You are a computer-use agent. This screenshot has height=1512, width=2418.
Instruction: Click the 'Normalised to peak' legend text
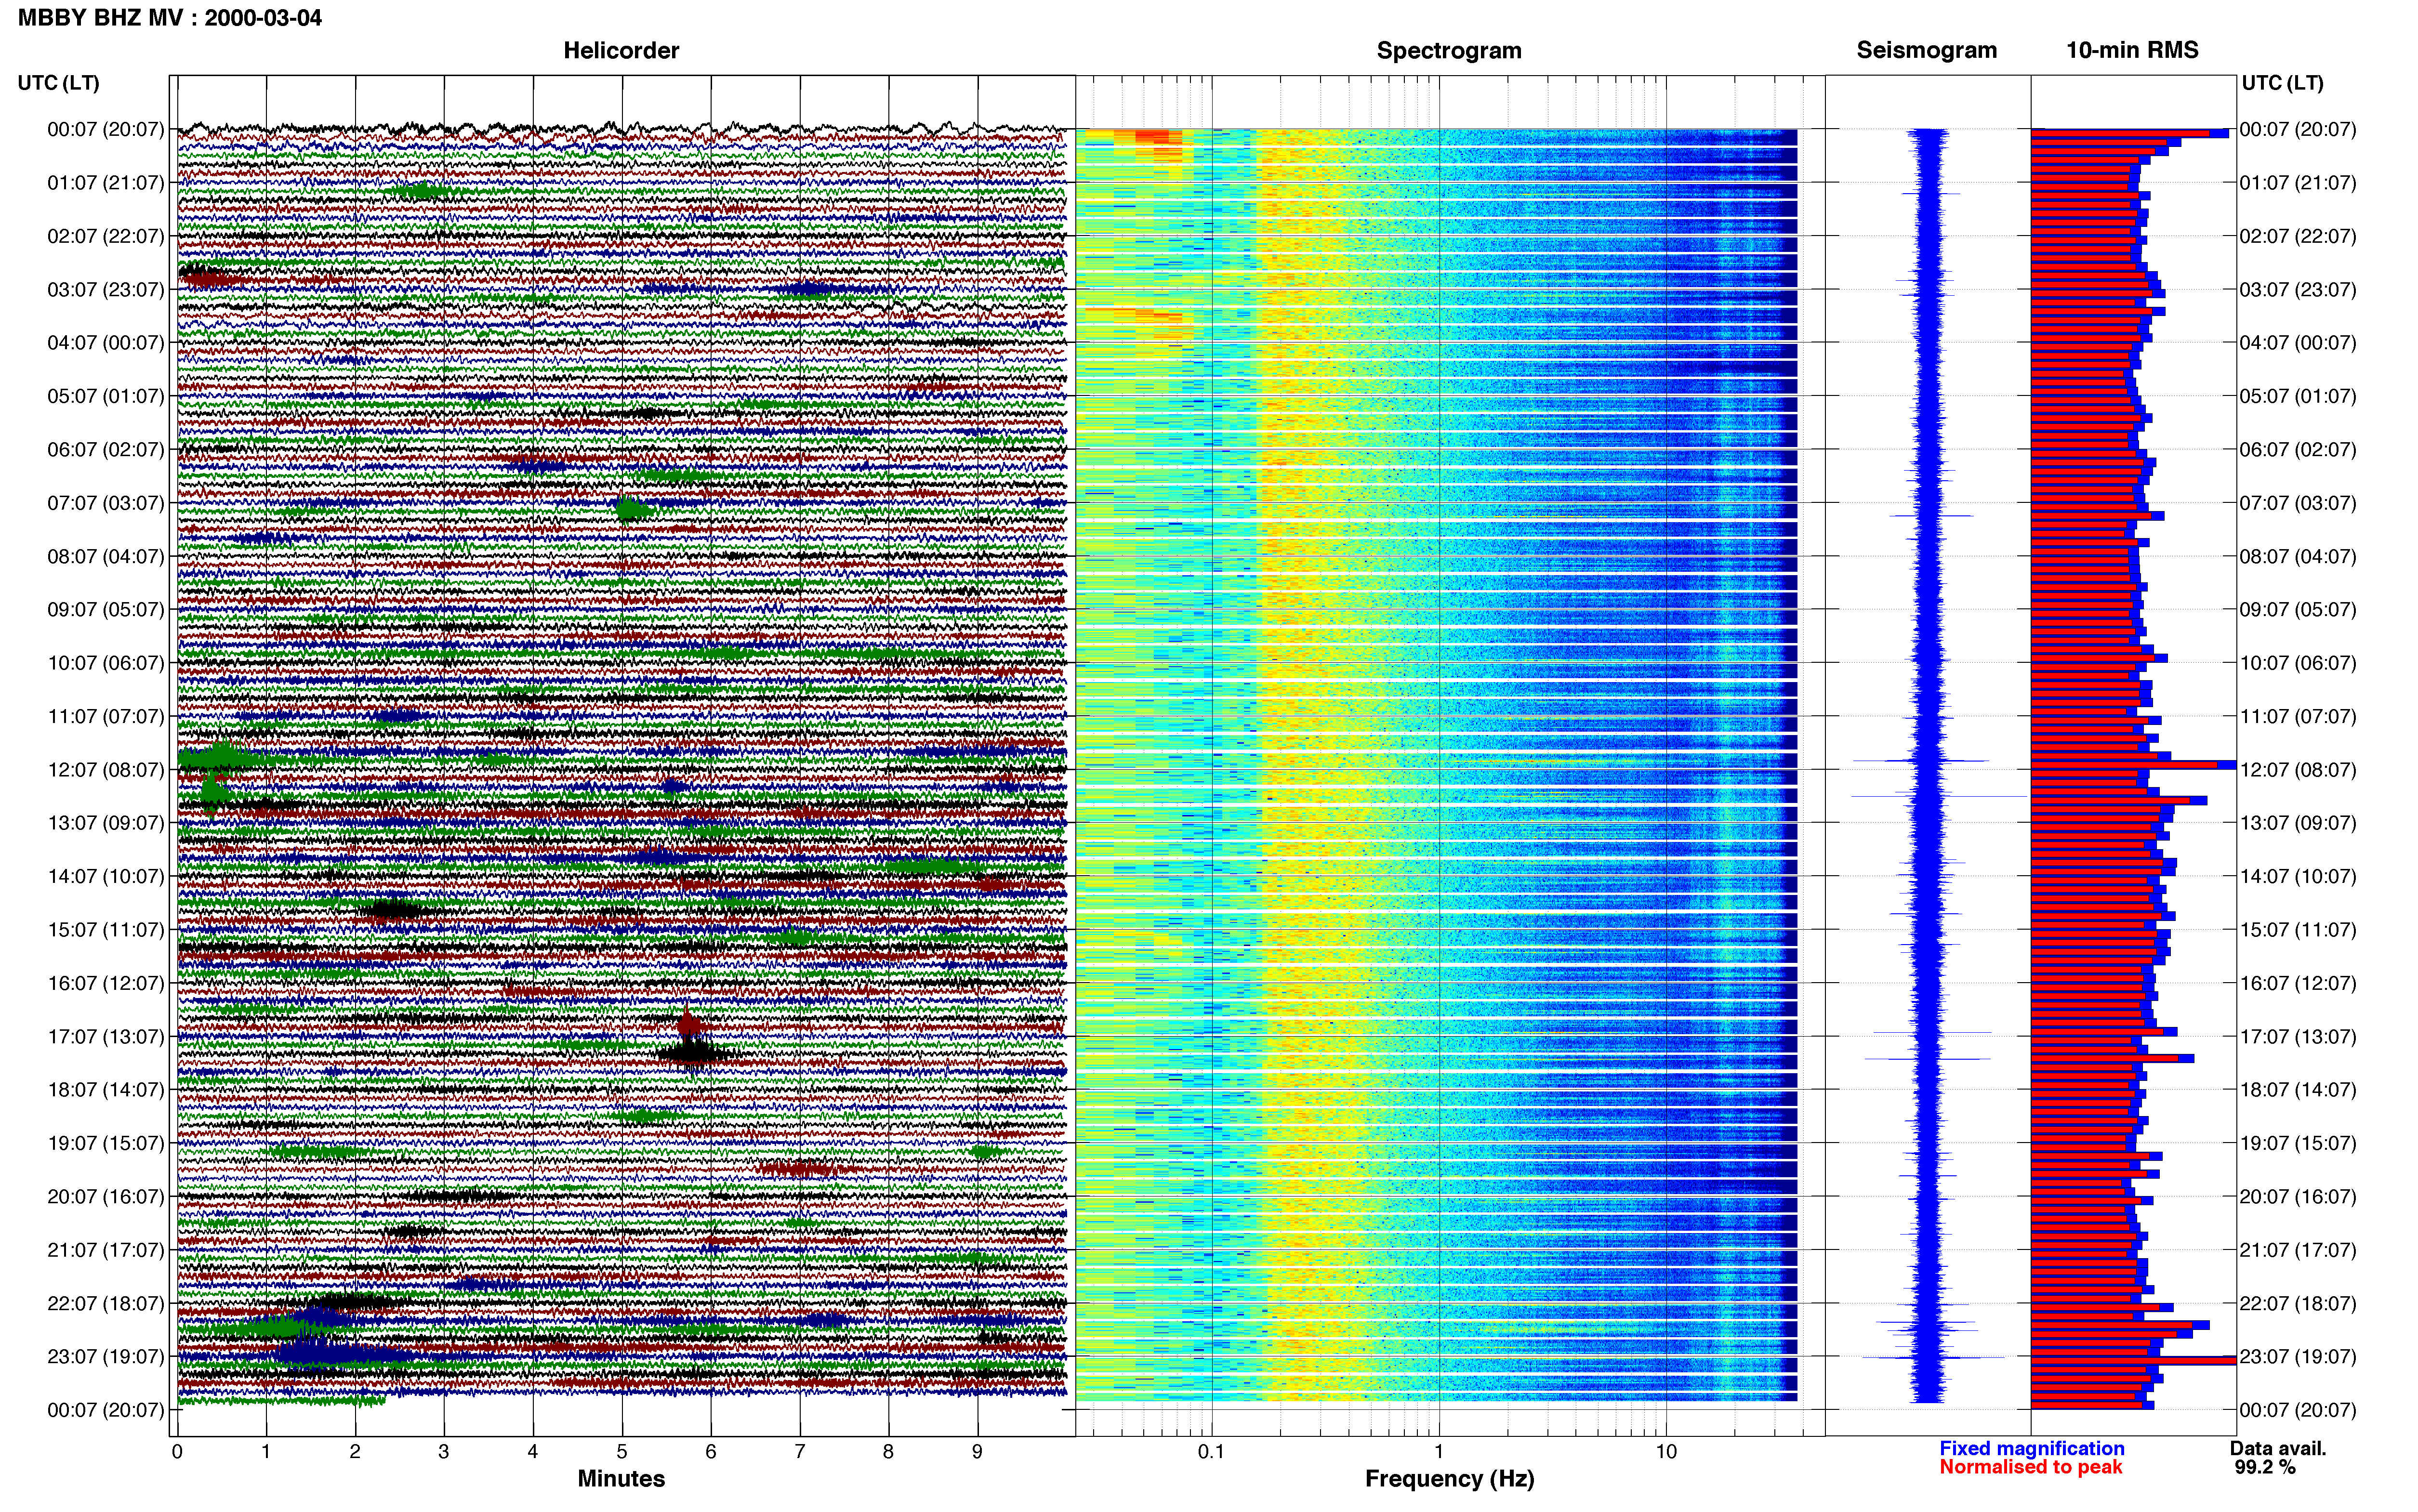pos(2030,1467)
